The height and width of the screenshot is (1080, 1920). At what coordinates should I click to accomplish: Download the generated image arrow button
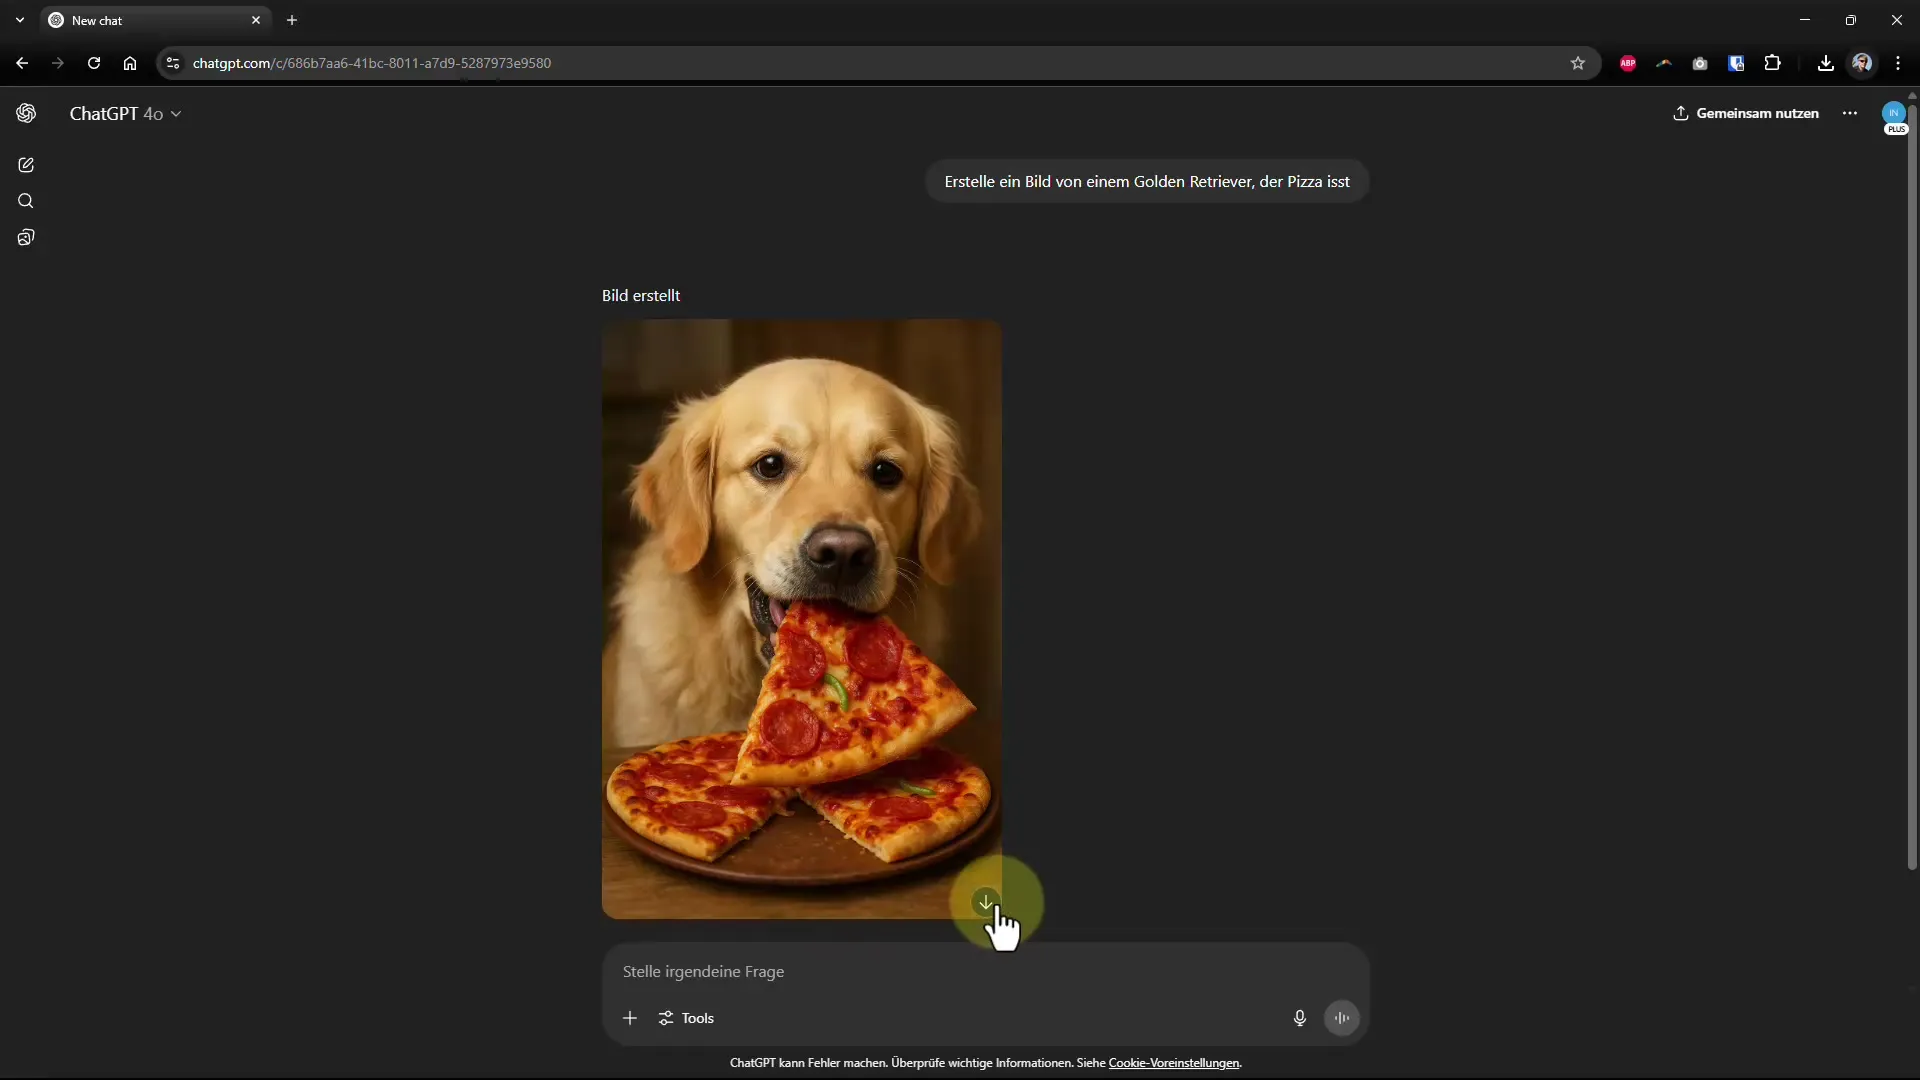click(x=986, y=902)
